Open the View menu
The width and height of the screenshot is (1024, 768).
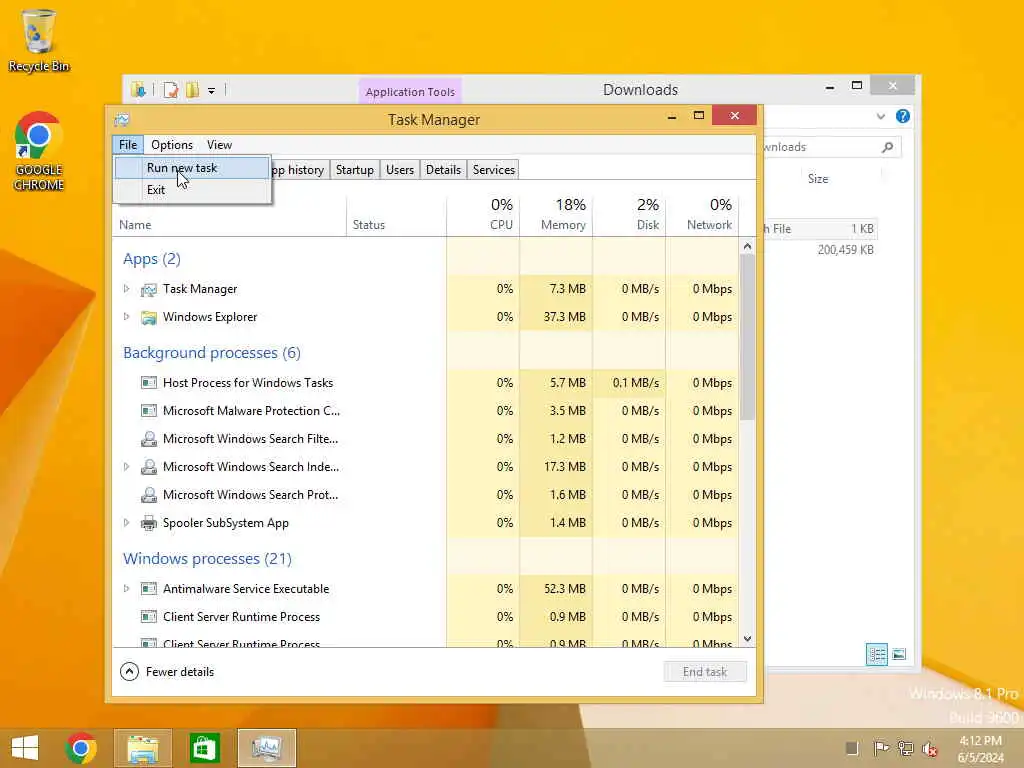pos(219,145)
